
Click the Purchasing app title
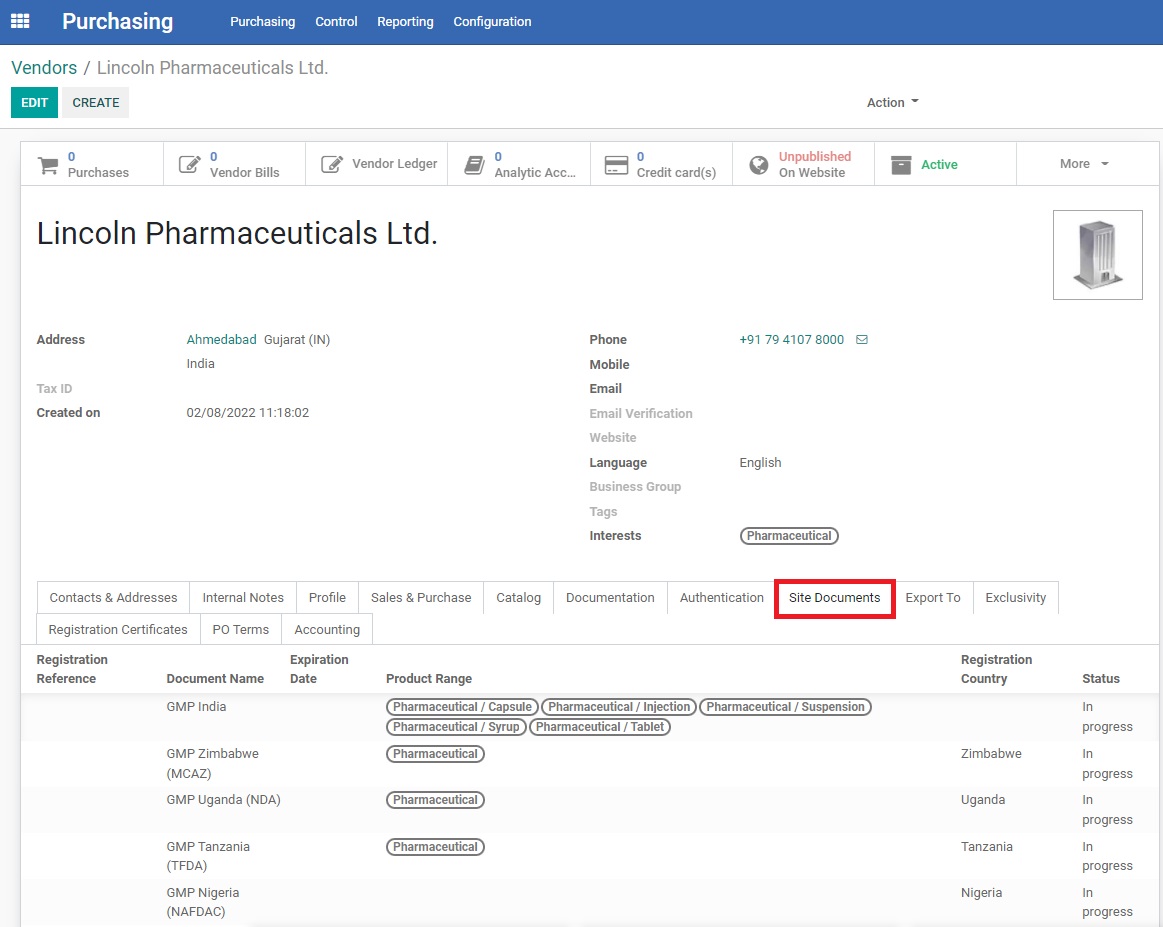click(x=117, y=22)
